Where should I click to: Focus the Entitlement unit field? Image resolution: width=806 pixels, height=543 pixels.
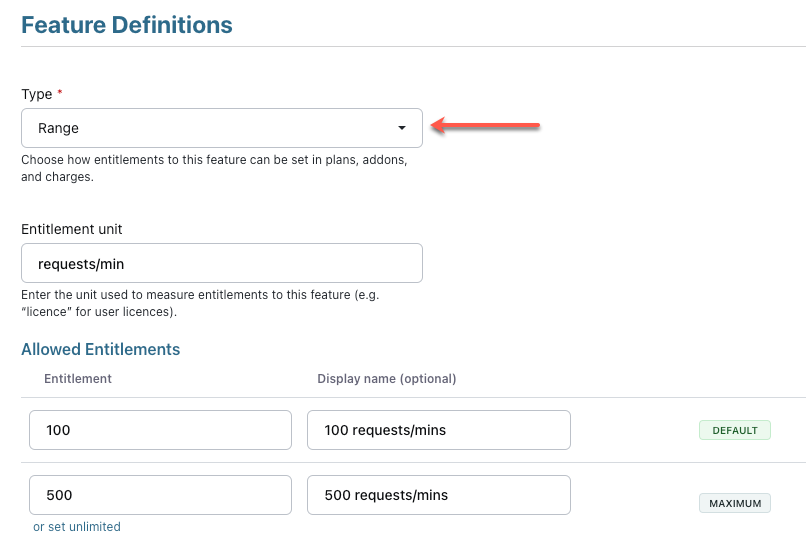(x=221, y=263)
